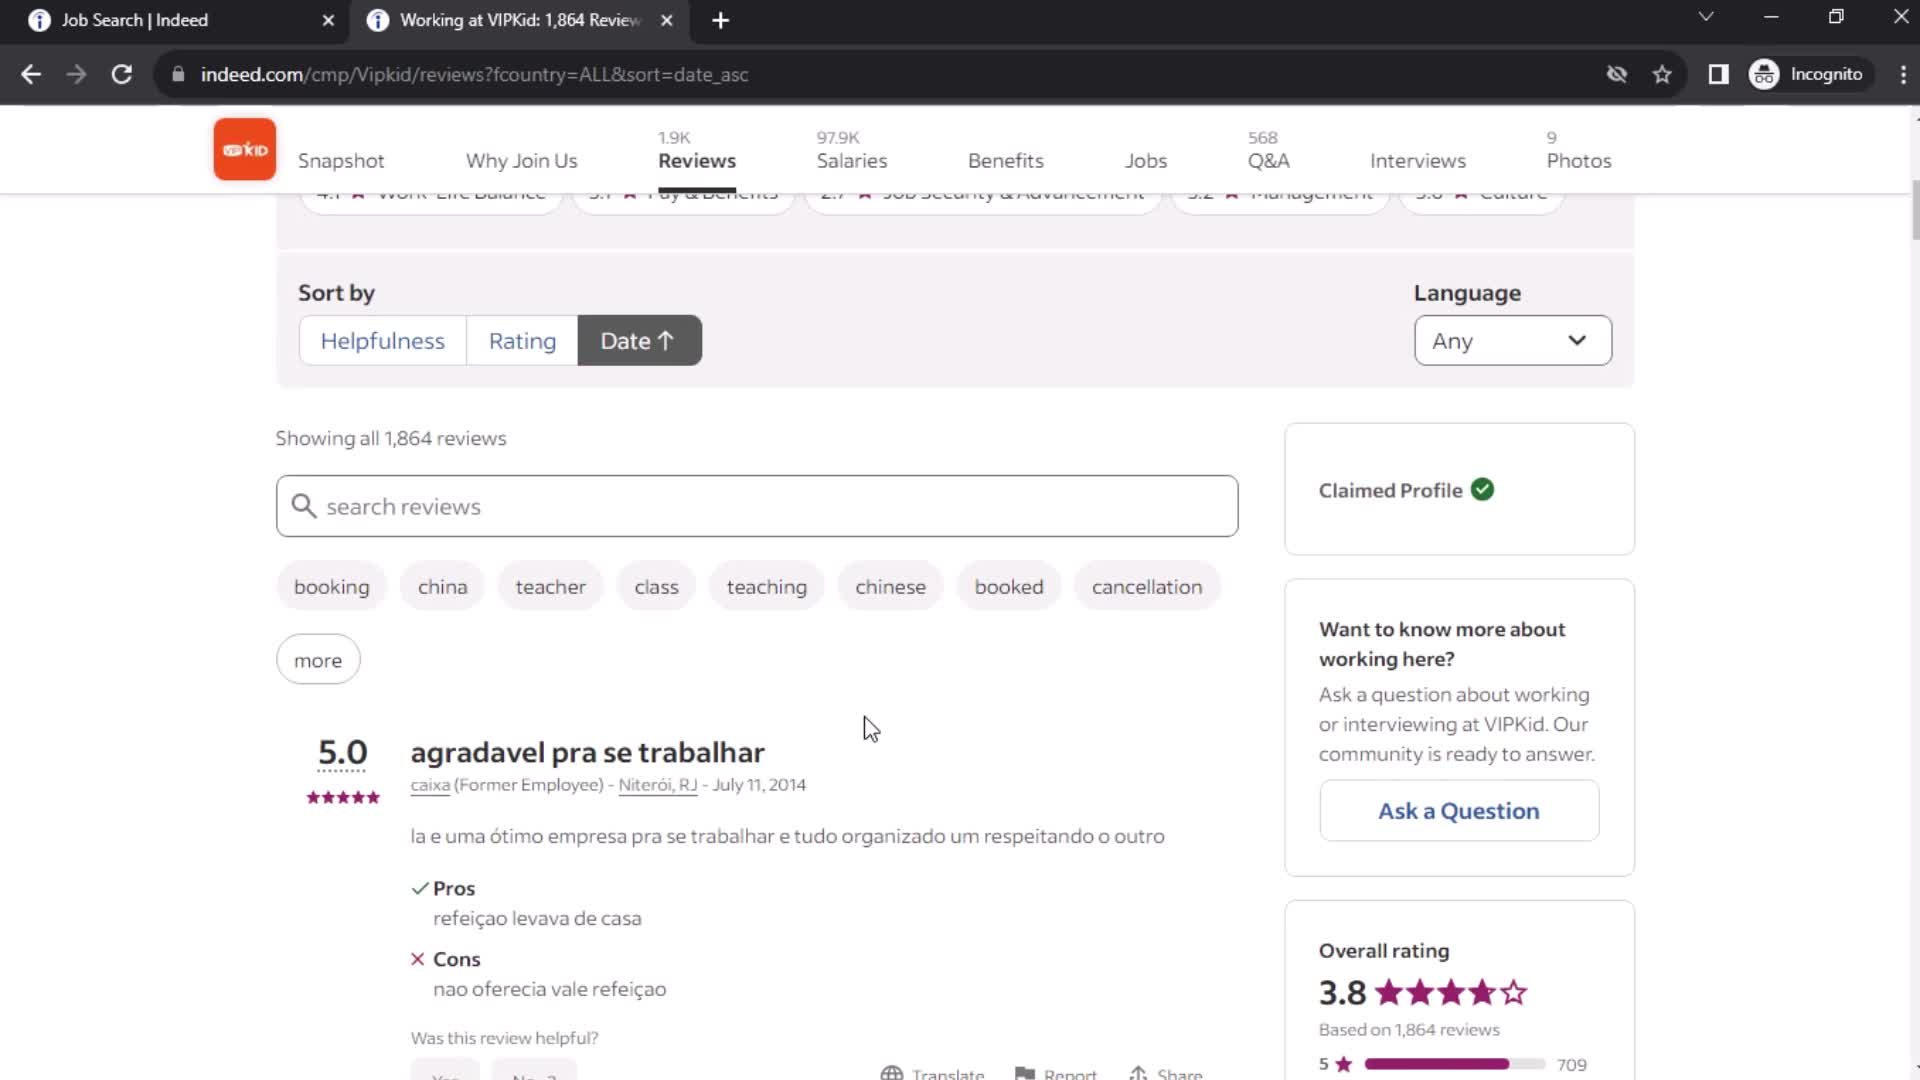Open the Interviews tab
1920x1080 pixels.
click(1417, 161)
